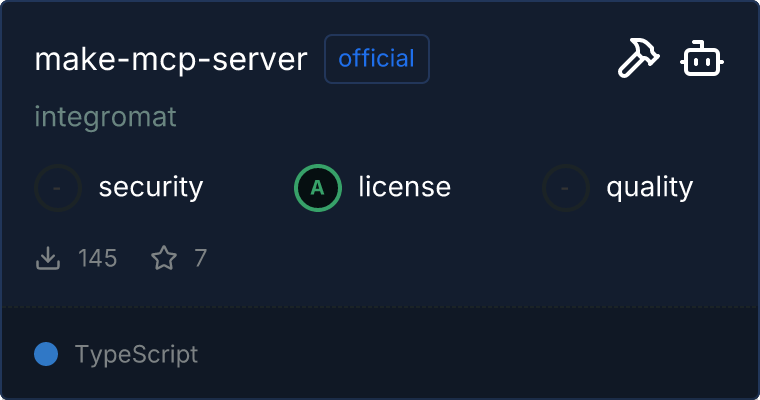760x400 pixels.
Task: Click empty footer area right of TypeScript
Action: click(480, 354)
